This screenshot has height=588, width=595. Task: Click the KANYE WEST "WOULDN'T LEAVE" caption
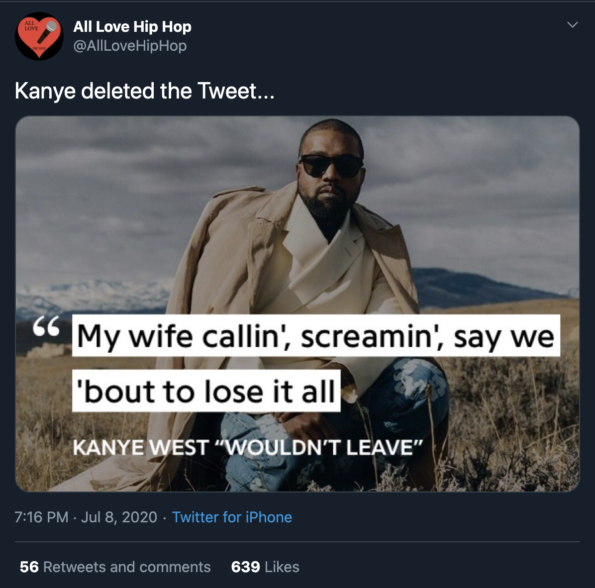(247, 447)
